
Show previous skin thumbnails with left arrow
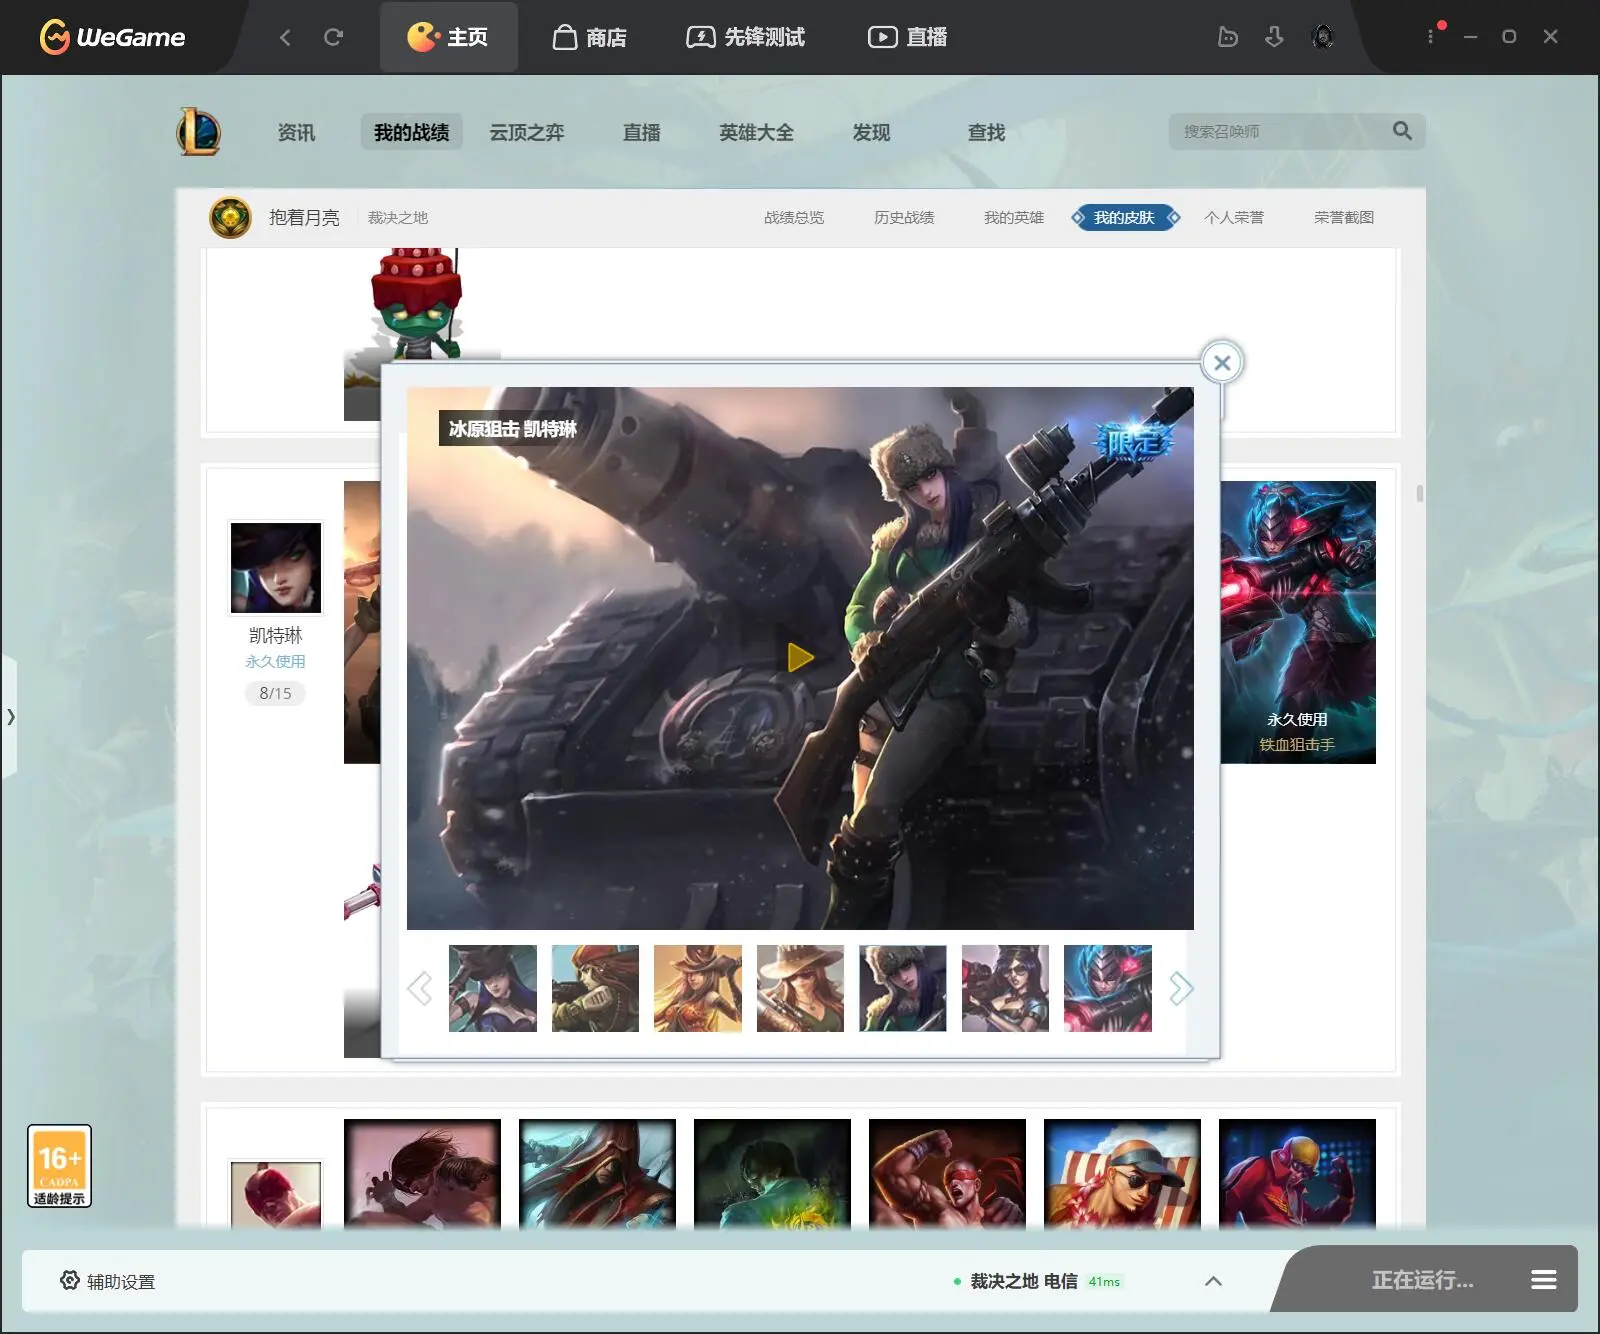coord(420,988)
